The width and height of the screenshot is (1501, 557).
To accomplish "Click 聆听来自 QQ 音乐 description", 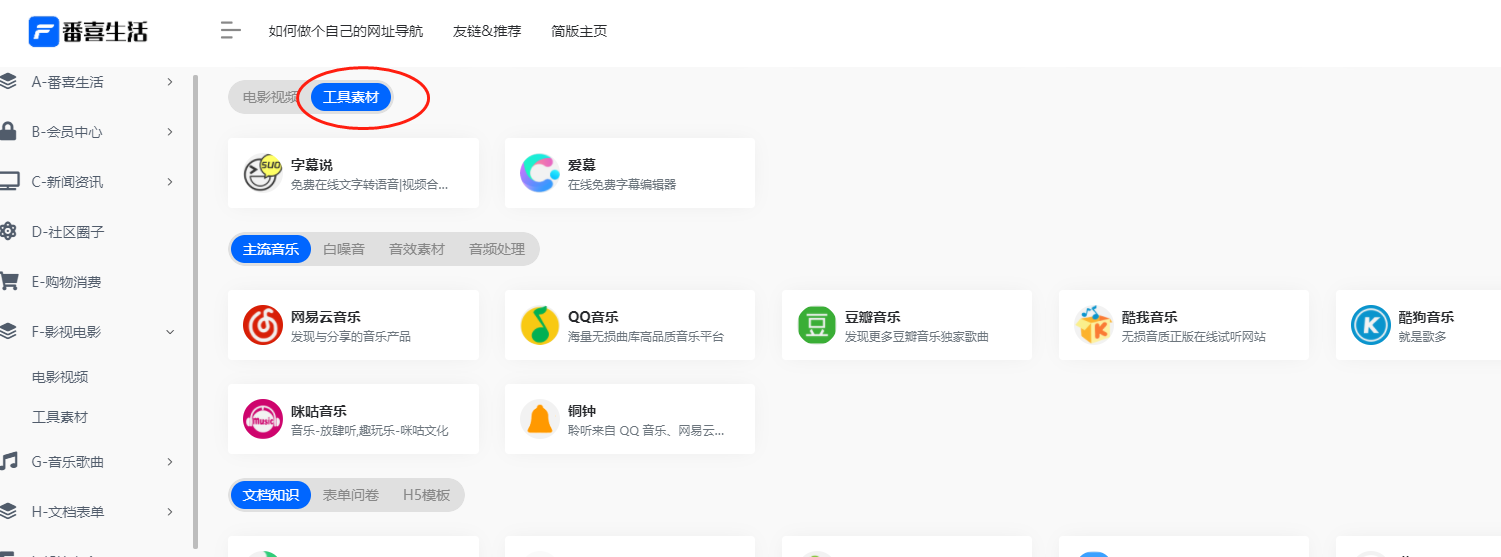I will click(646, 430).
